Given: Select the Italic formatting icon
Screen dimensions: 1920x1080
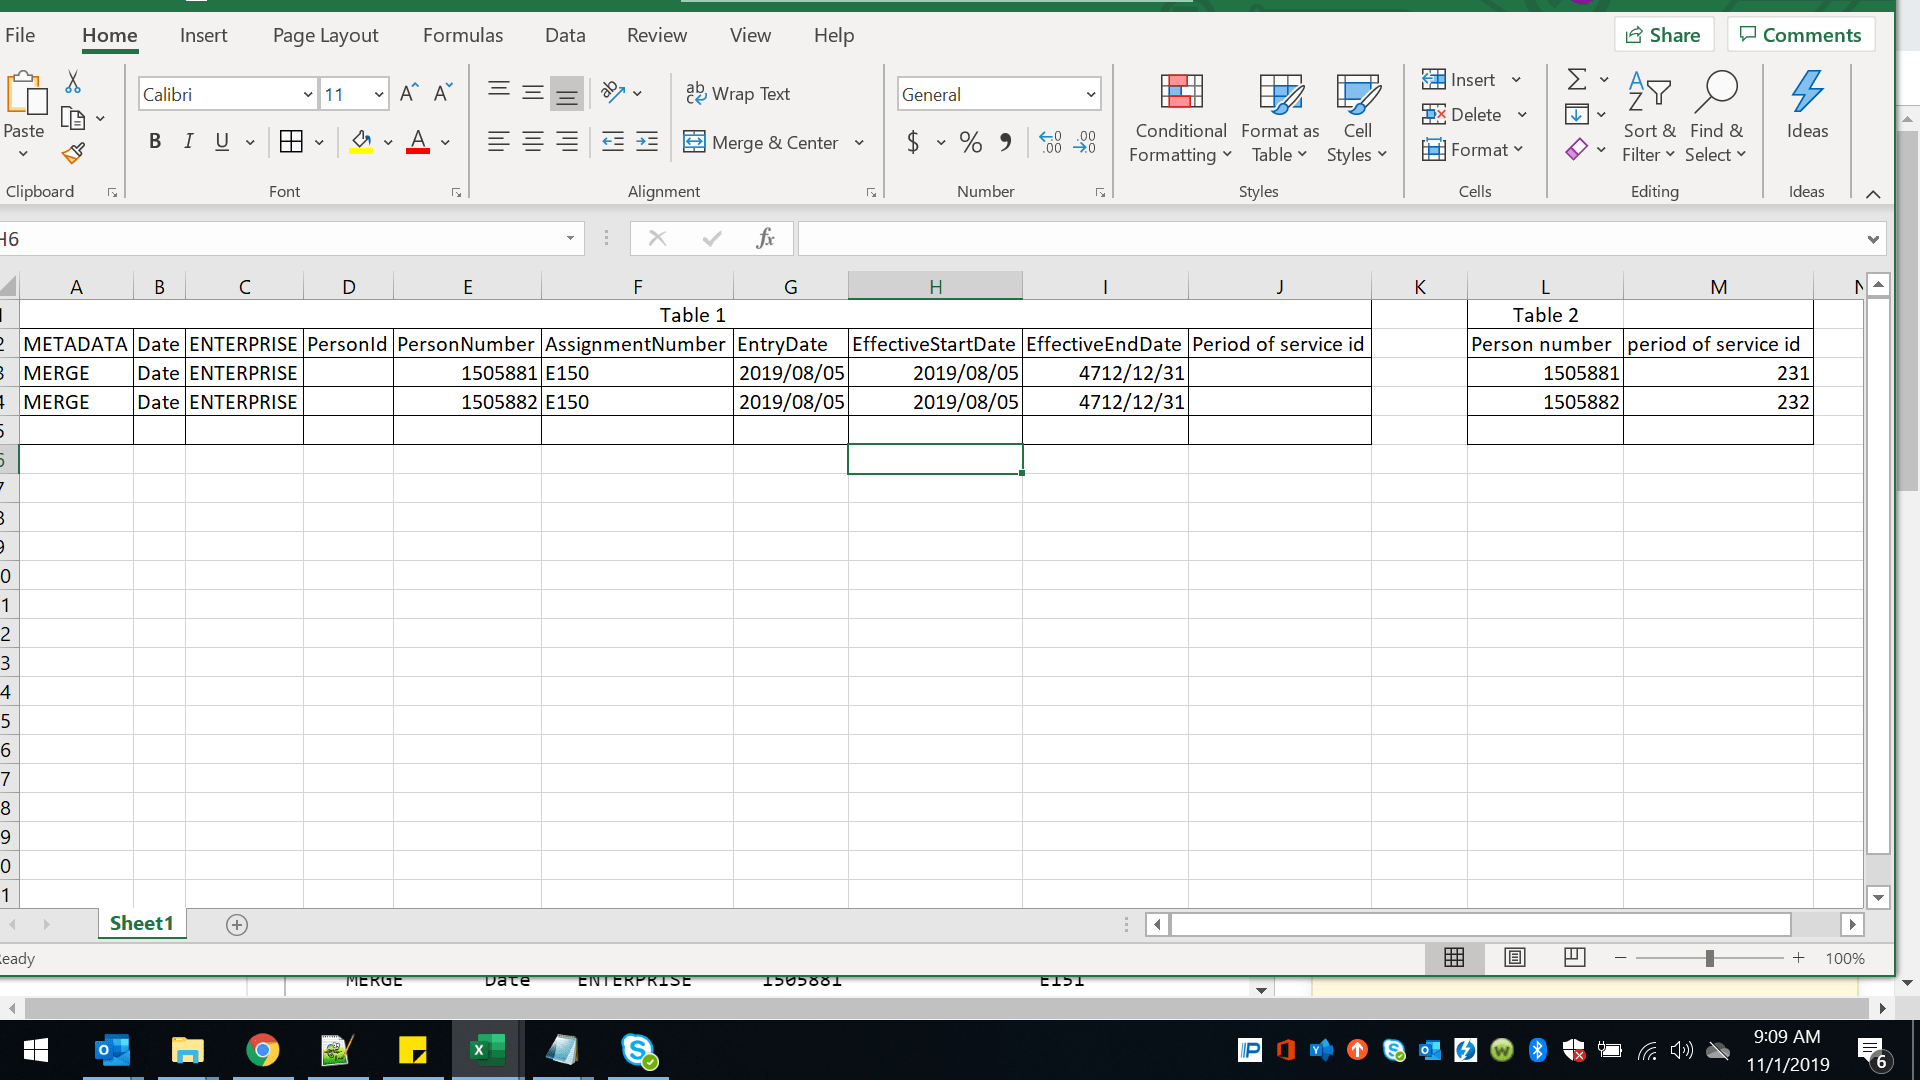Looking at the screenshot, I should [188, 141].
